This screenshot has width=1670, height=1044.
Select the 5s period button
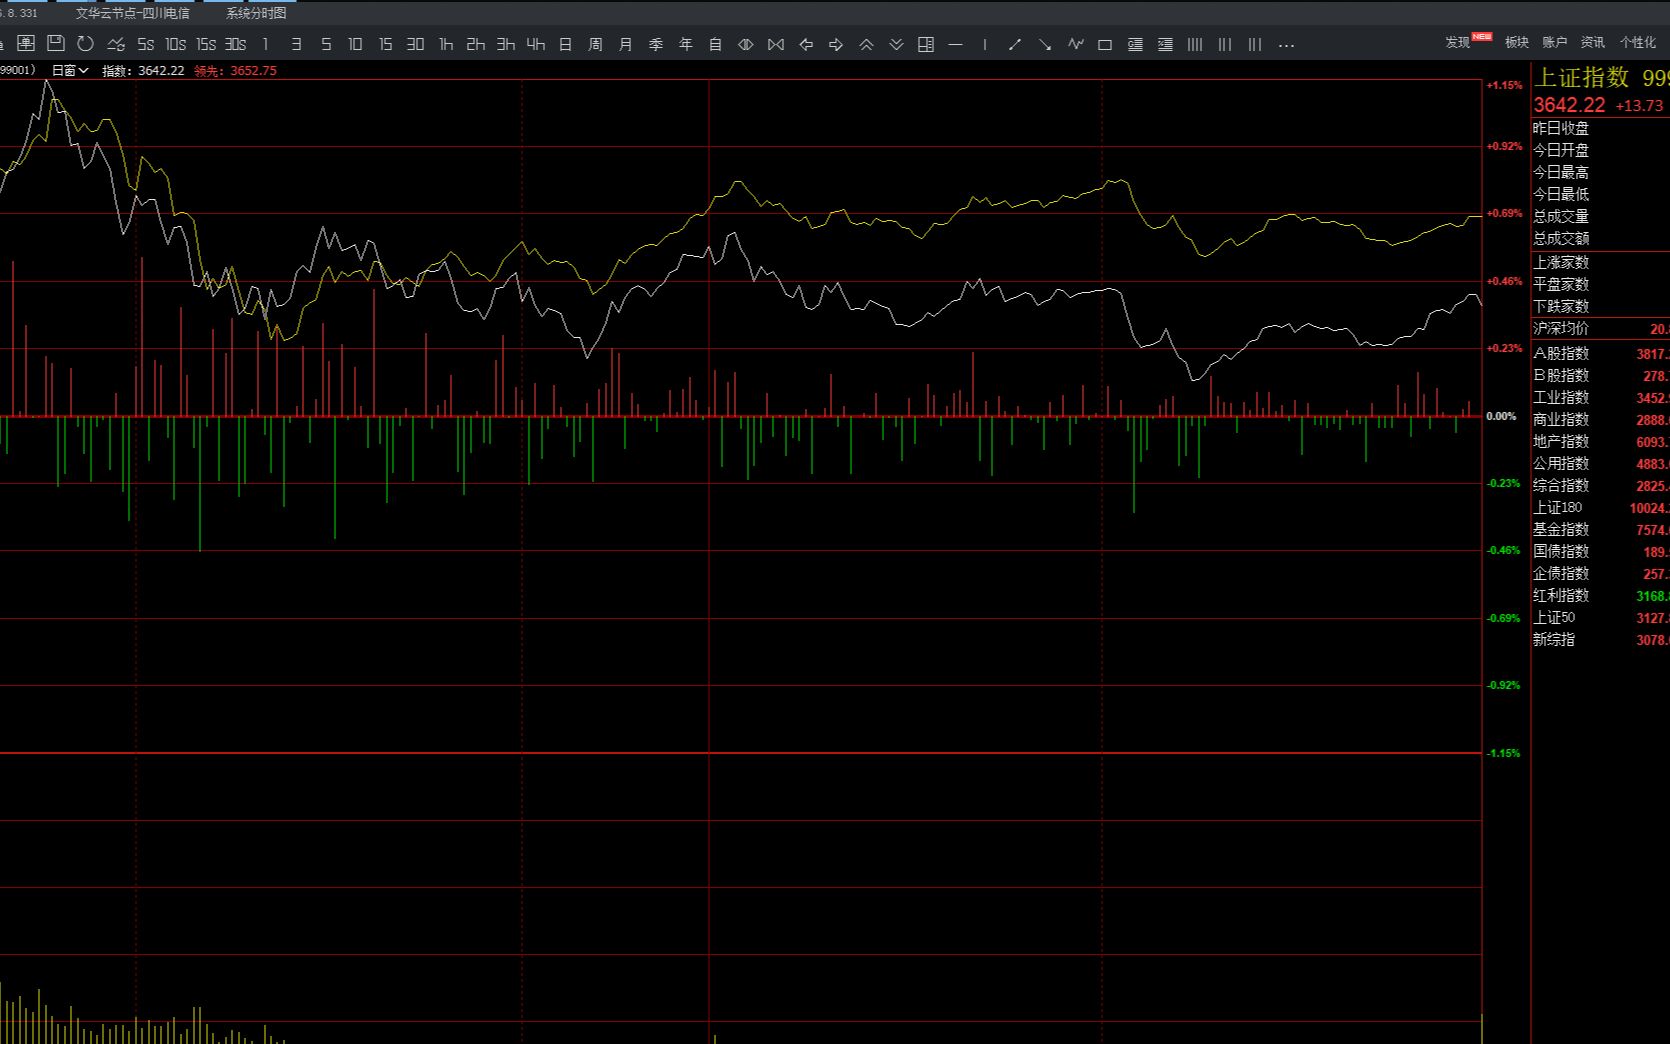pos(146,44)
